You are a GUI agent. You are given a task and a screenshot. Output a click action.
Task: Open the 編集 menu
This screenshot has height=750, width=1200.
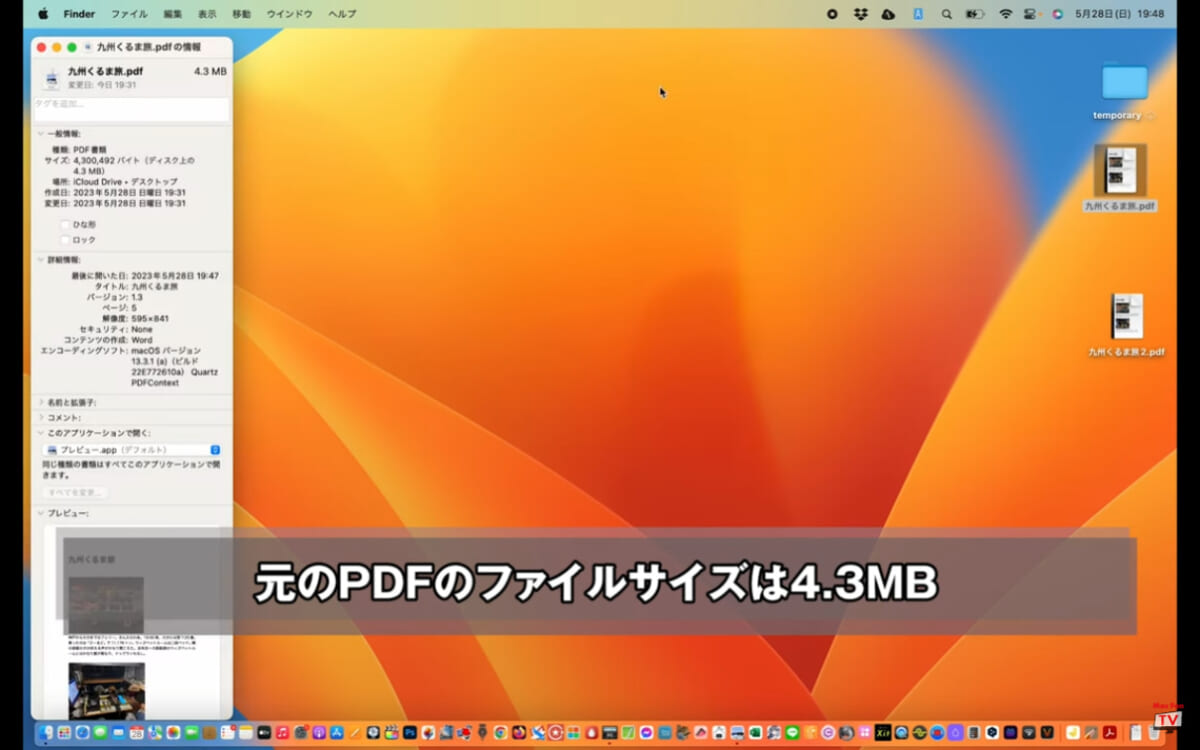click(173, 14)
